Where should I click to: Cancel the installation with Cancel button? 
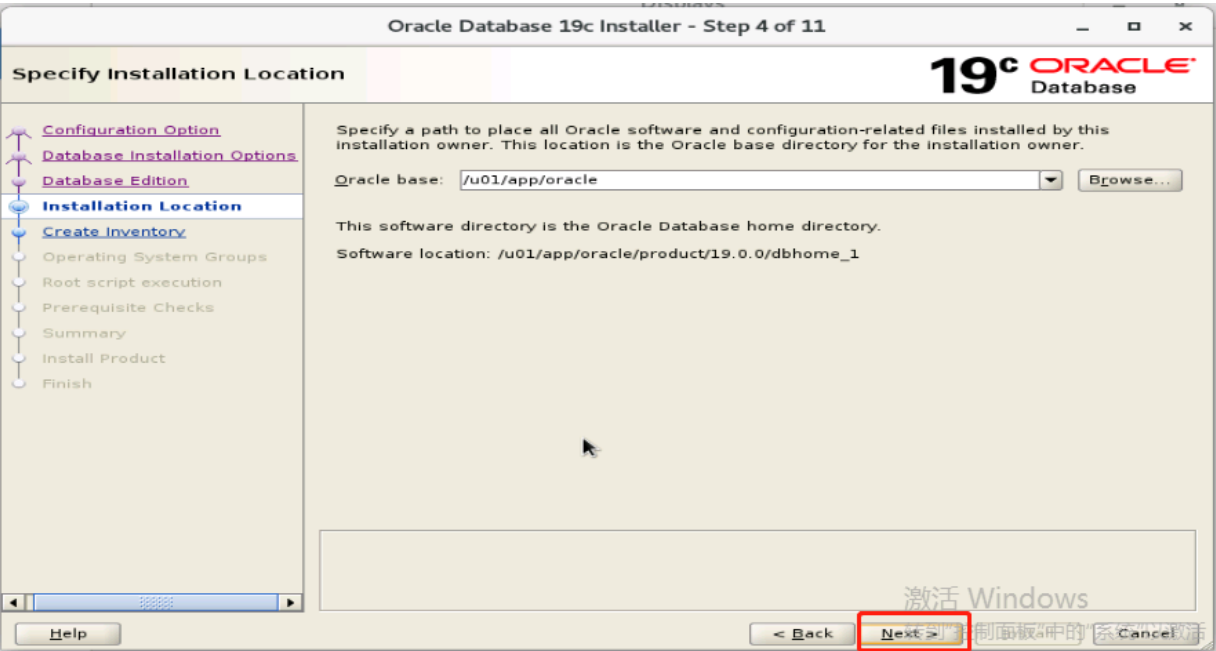click(1146, 634)
